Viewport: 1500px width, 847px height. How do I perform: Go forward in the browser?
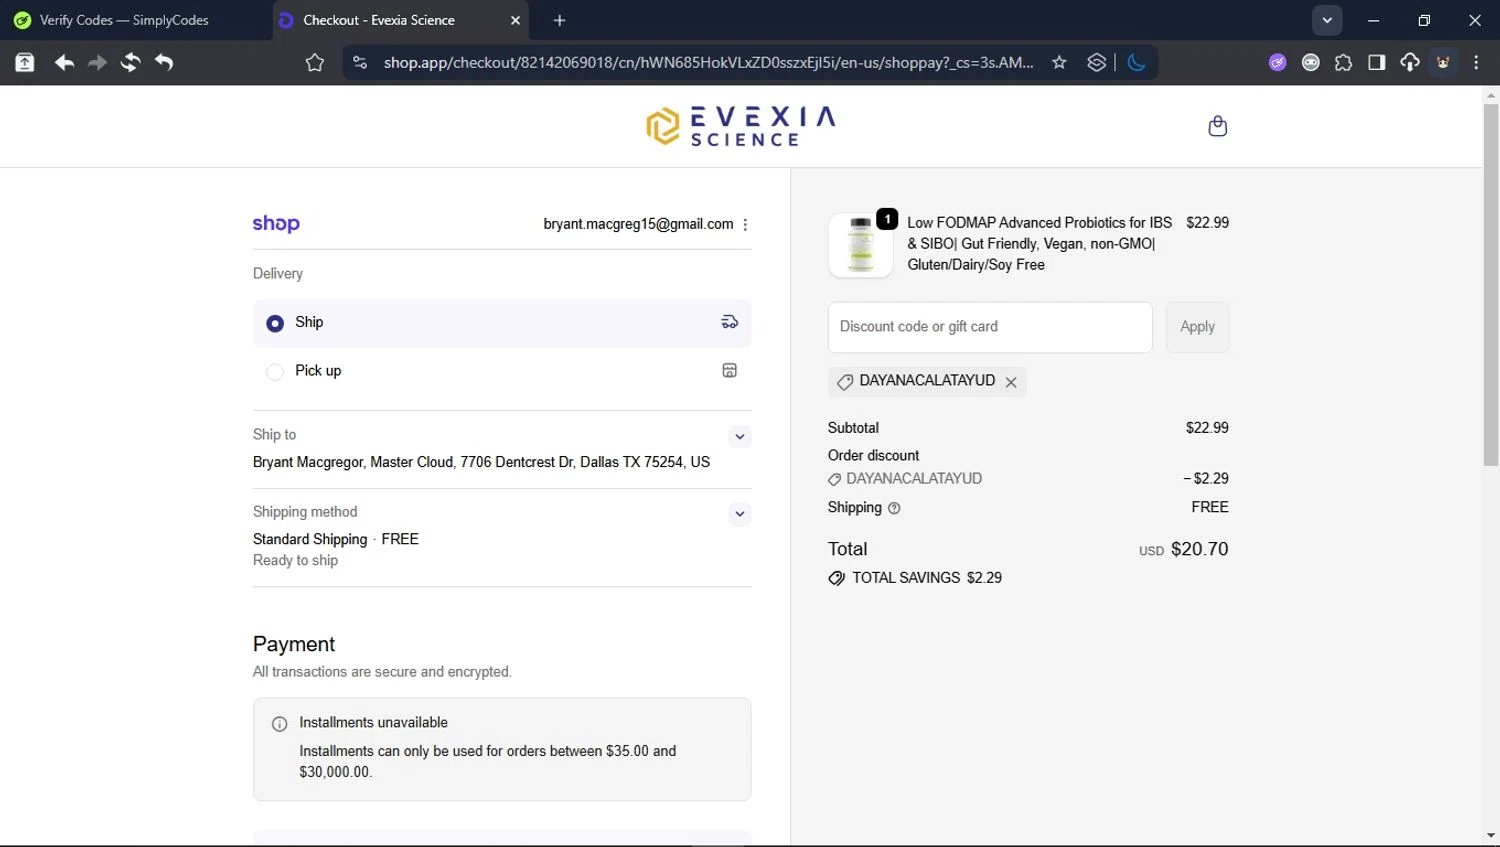[97, 63]
